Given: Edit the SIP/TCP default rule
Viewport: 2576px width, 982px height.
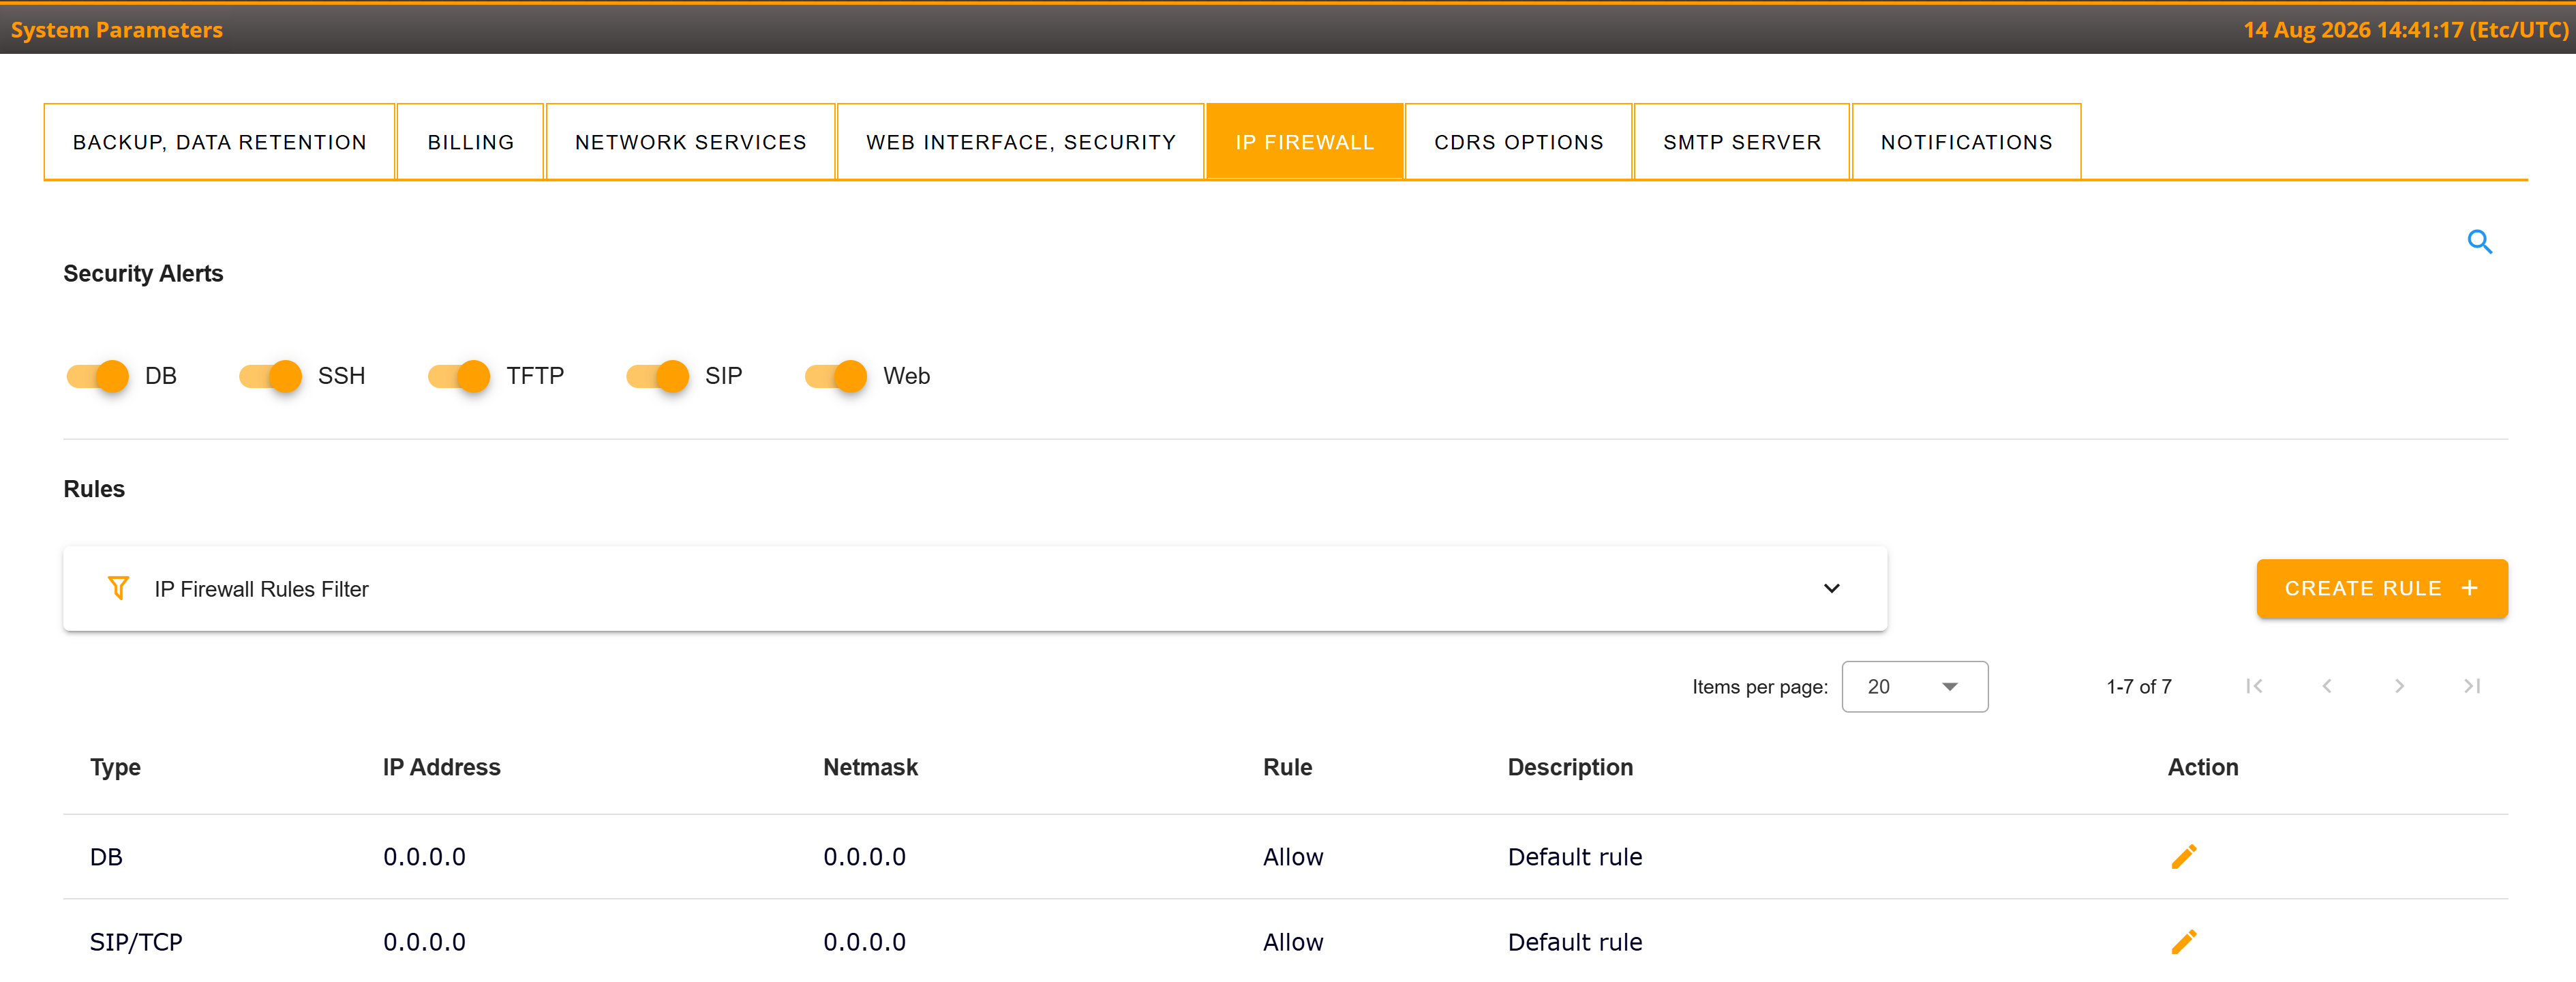Looking at the screenshot, I should pos(2184,942).
